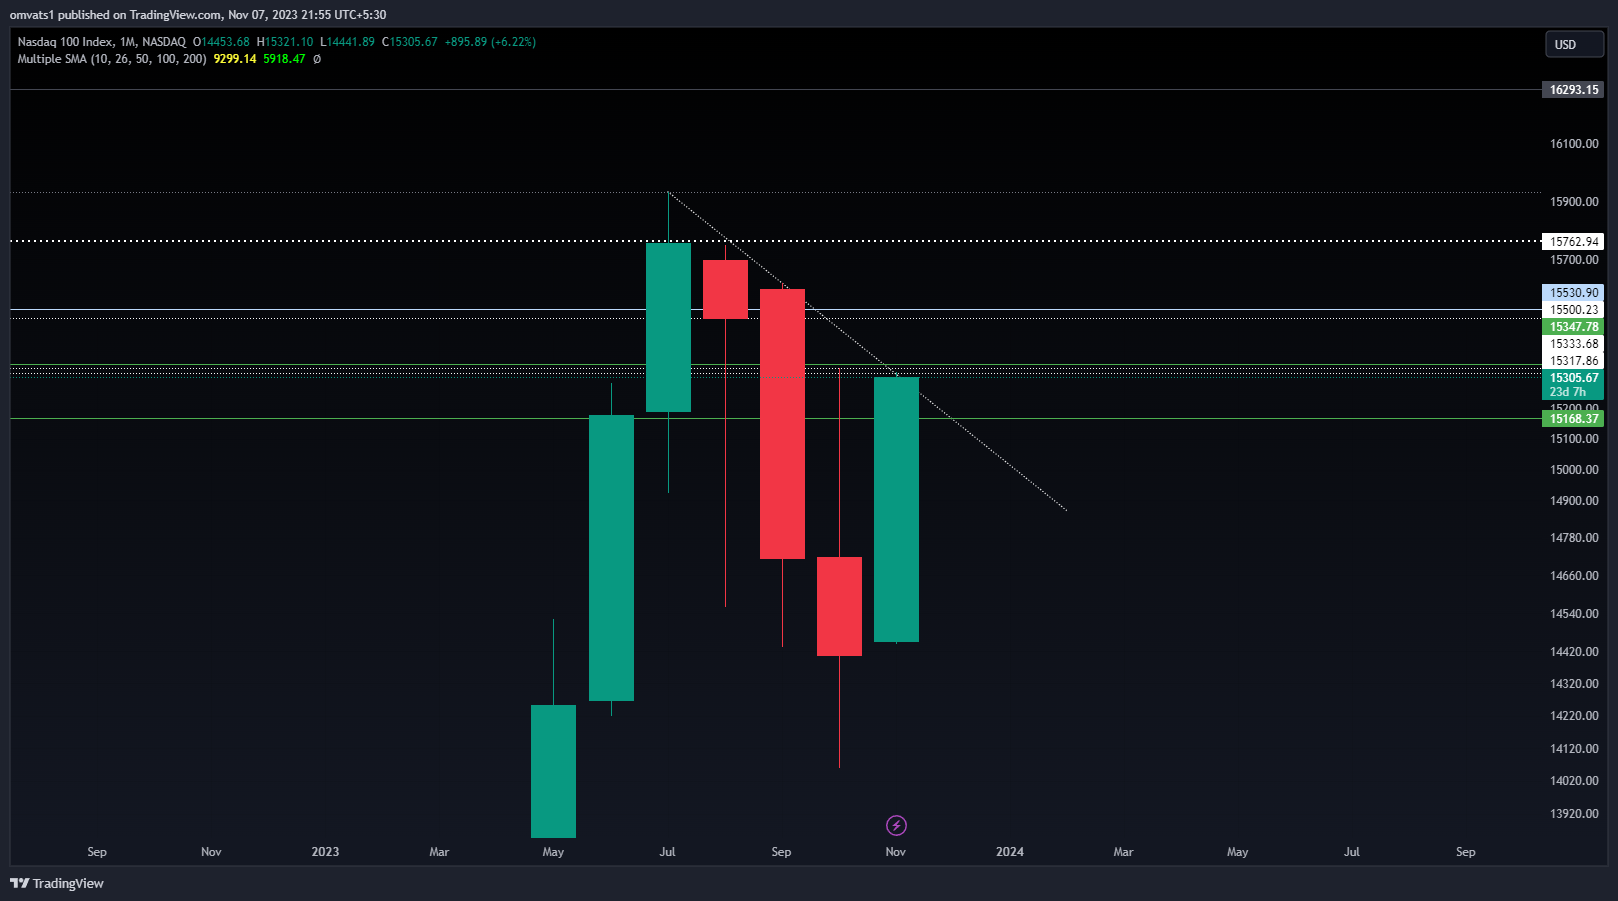Click the 15317.86 price label
Screen dimensions: 1618x901
[1573, 361]
